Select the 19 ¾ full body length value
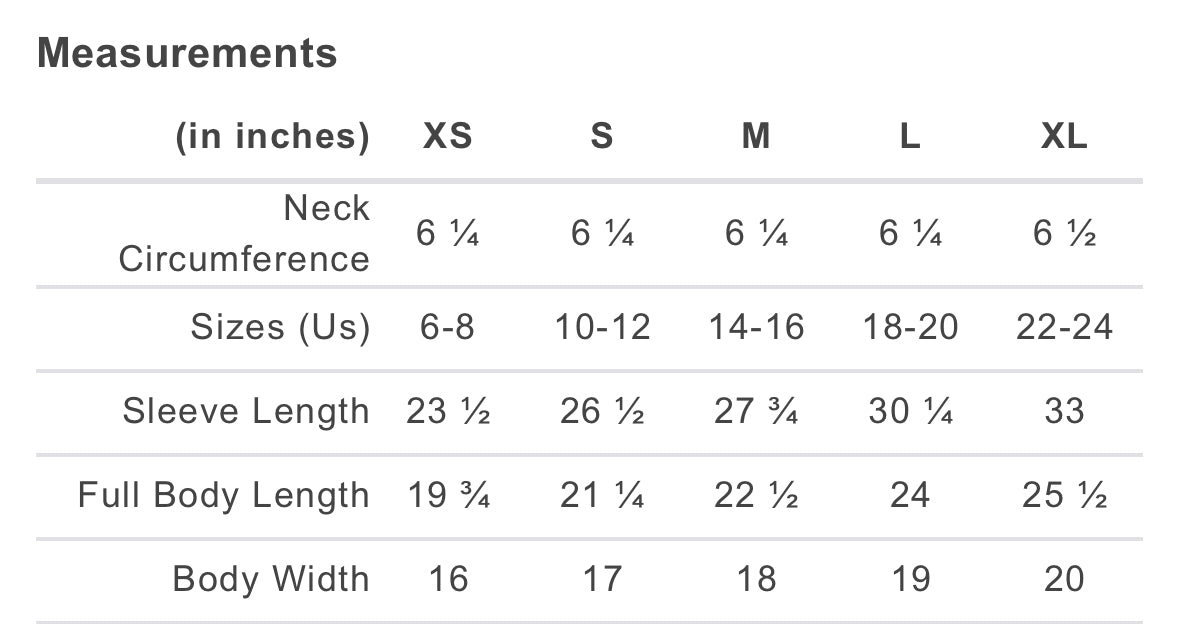The width and height of the screenshot is (1179, 633). point(448,495)
